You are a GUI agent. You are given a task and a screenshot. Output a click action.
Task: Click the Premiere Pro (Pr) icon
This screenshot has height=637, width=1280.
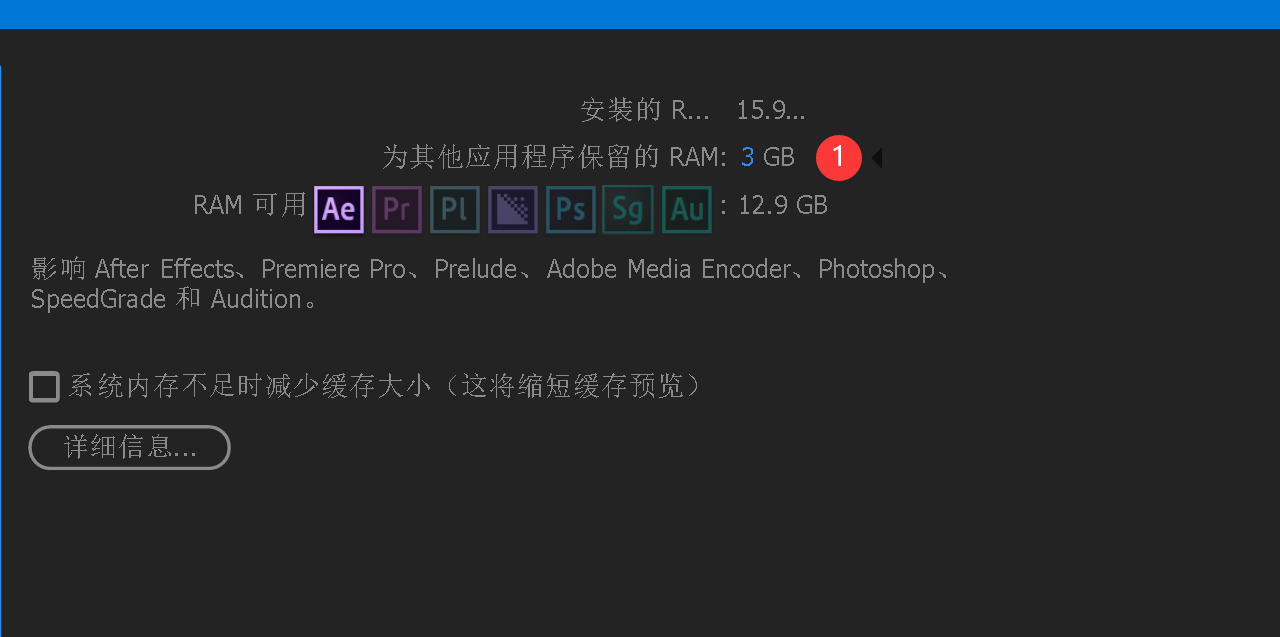tap(397, 209)
